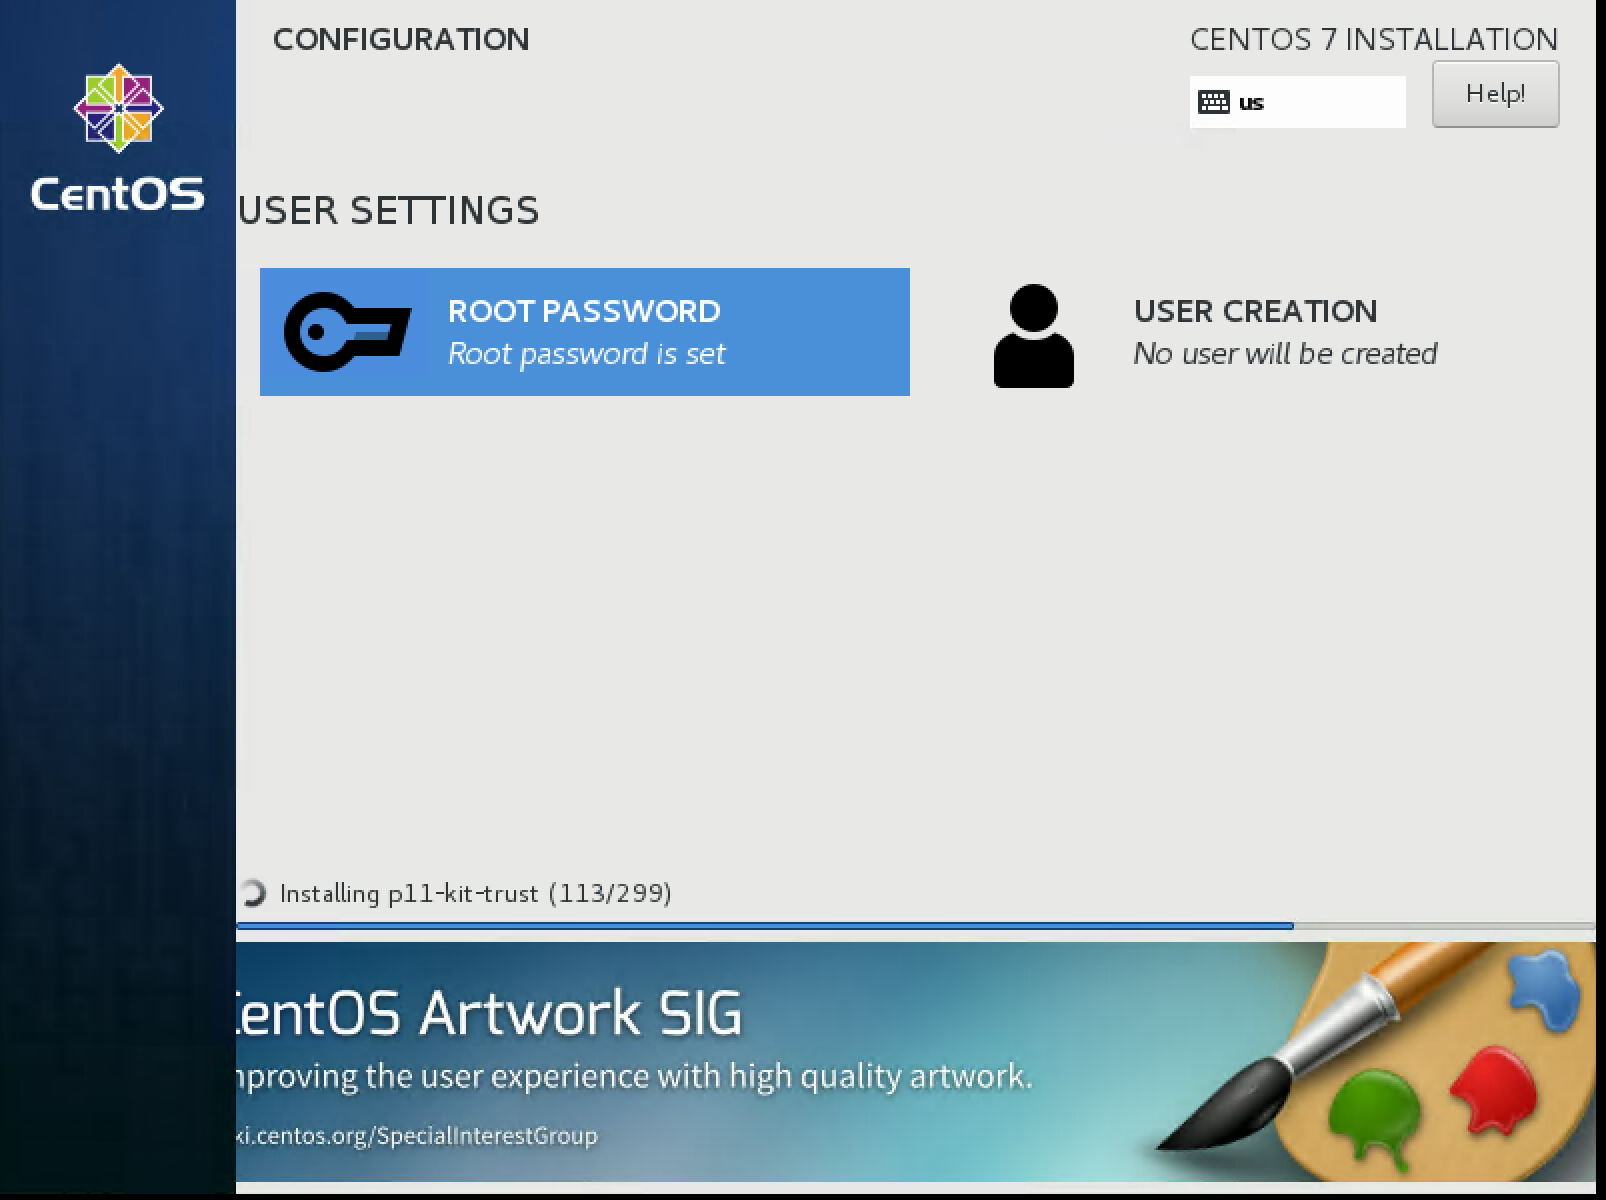Click the CentOS wordmark in the sidebar

tap(118, 193)
